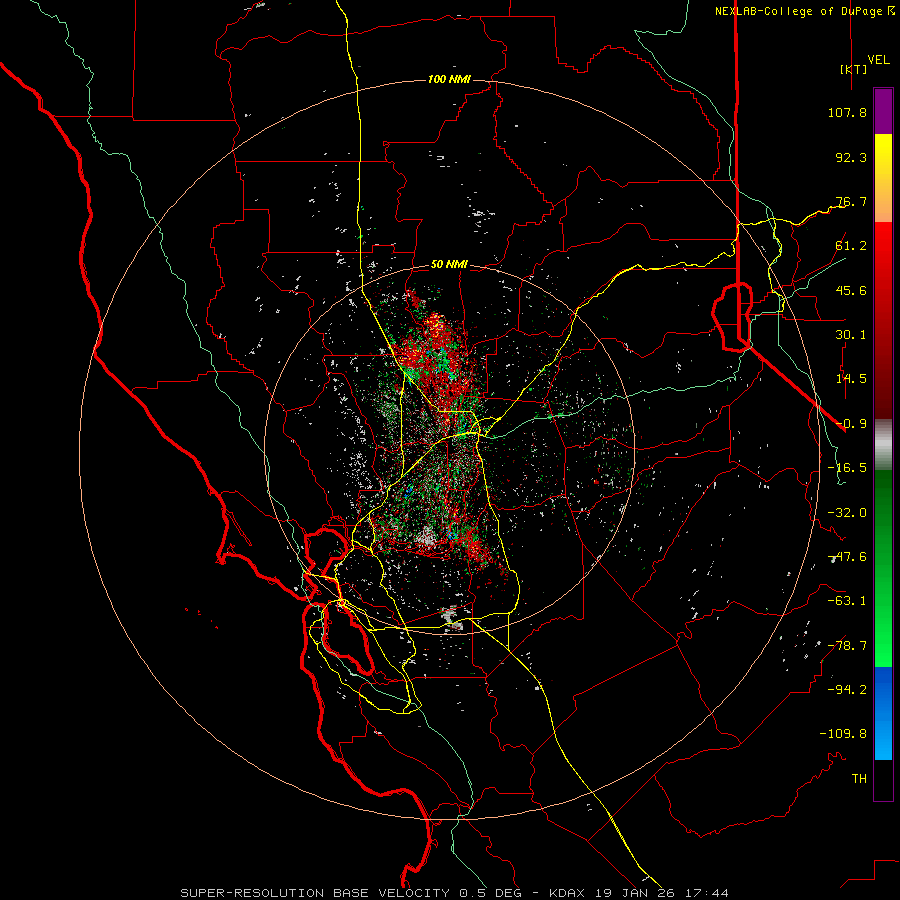Click the -94.2 value on velocity scale

(847, 690)
